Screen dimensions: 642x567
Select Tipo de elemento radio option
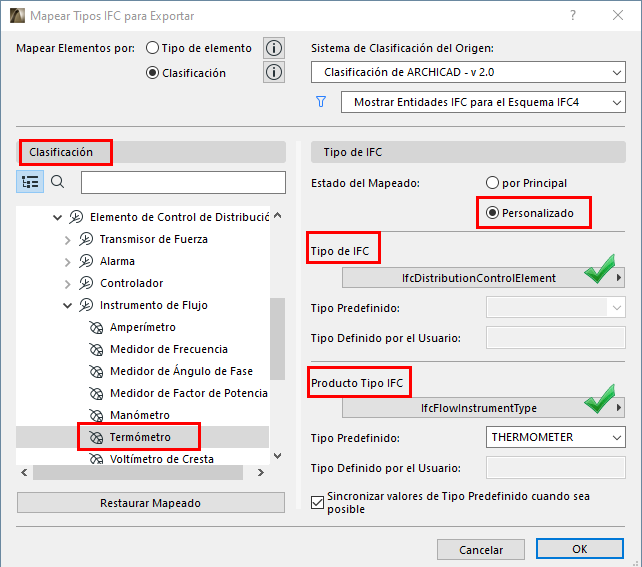coord(152,48)
